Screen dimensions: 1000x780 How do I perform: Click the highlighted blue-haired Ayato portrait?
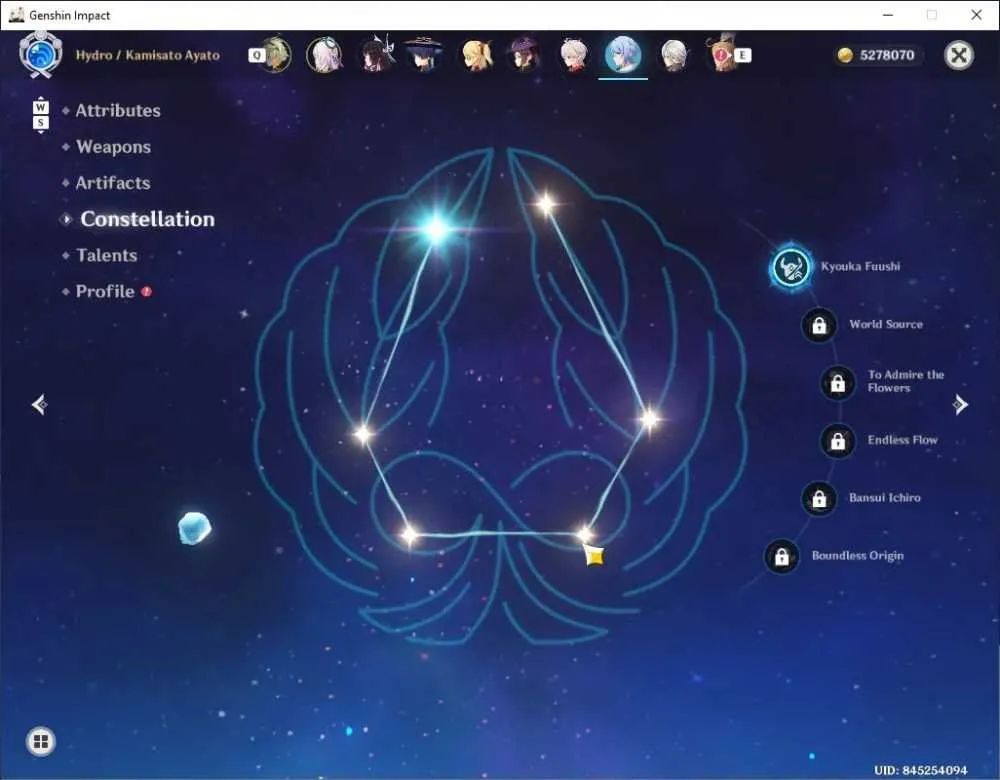click(623, 55)
